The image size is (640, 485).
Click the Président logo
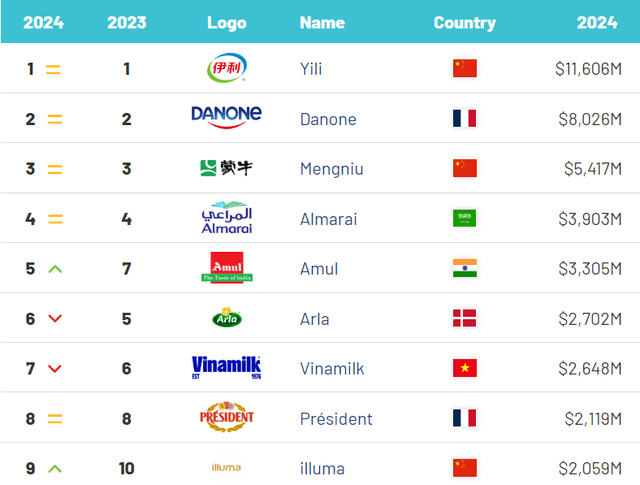tap(226, 418)
